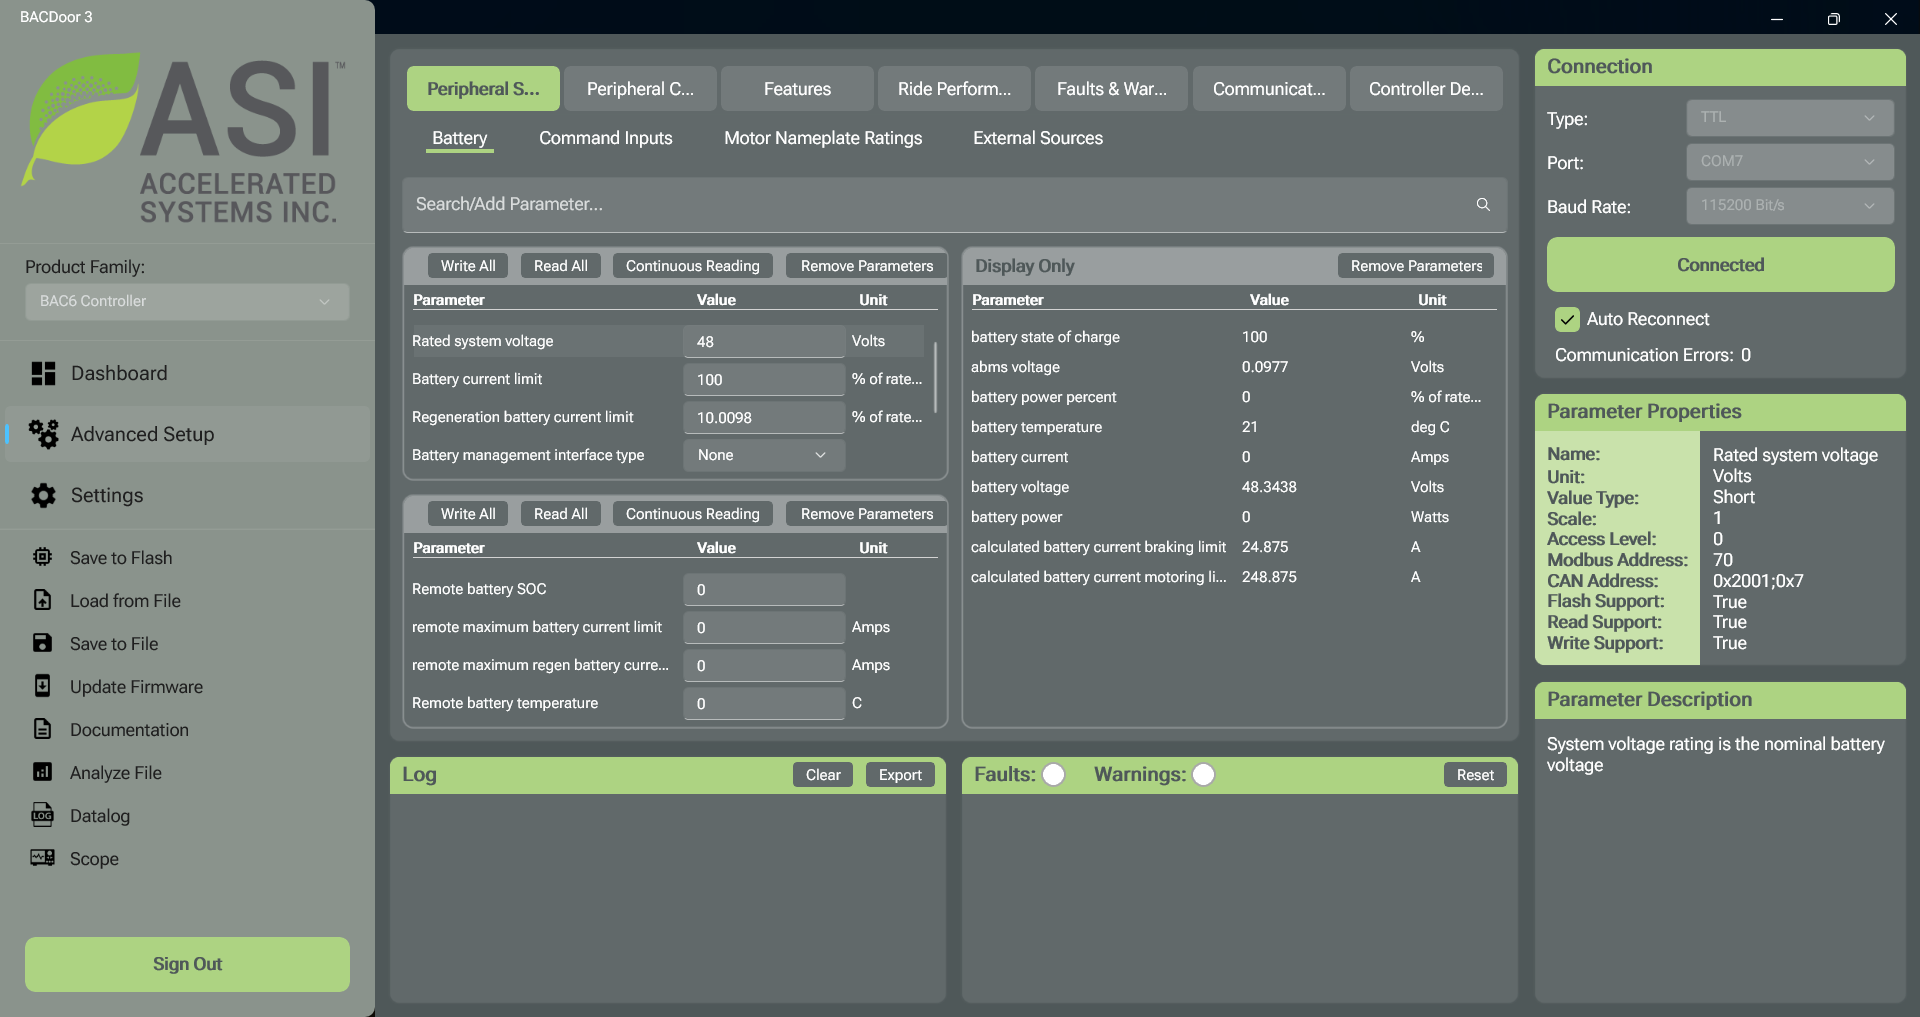1920x1017 pixels.
Task: Click the Settings gear icon
Action: [43, 496]
